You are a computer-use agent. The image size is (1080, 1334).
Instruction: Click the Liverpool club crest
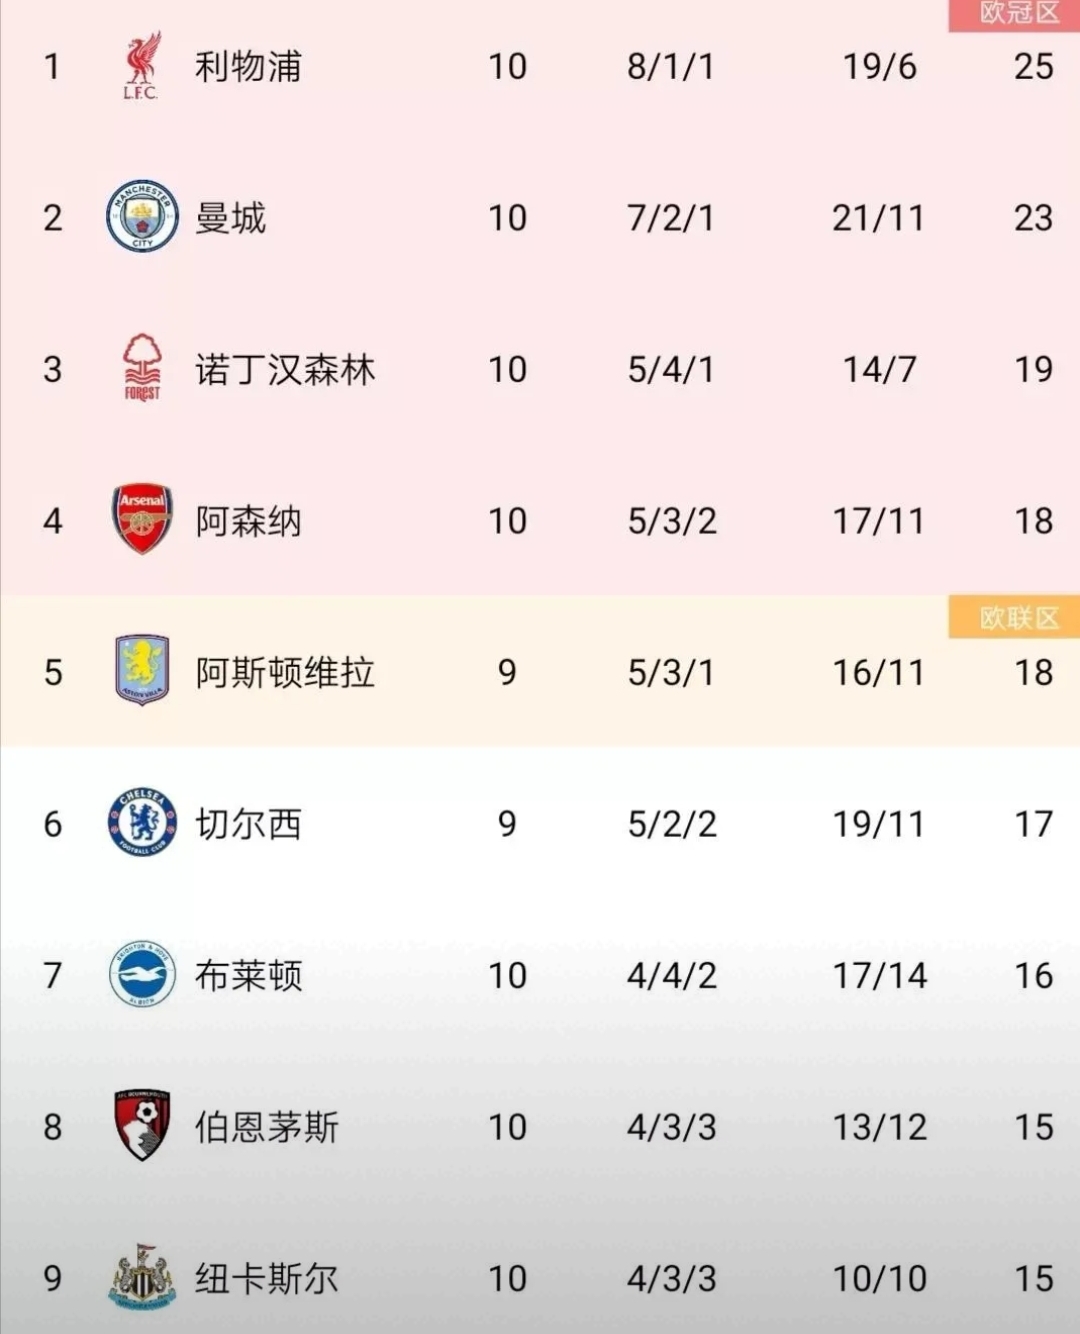[x=142, y=66]
